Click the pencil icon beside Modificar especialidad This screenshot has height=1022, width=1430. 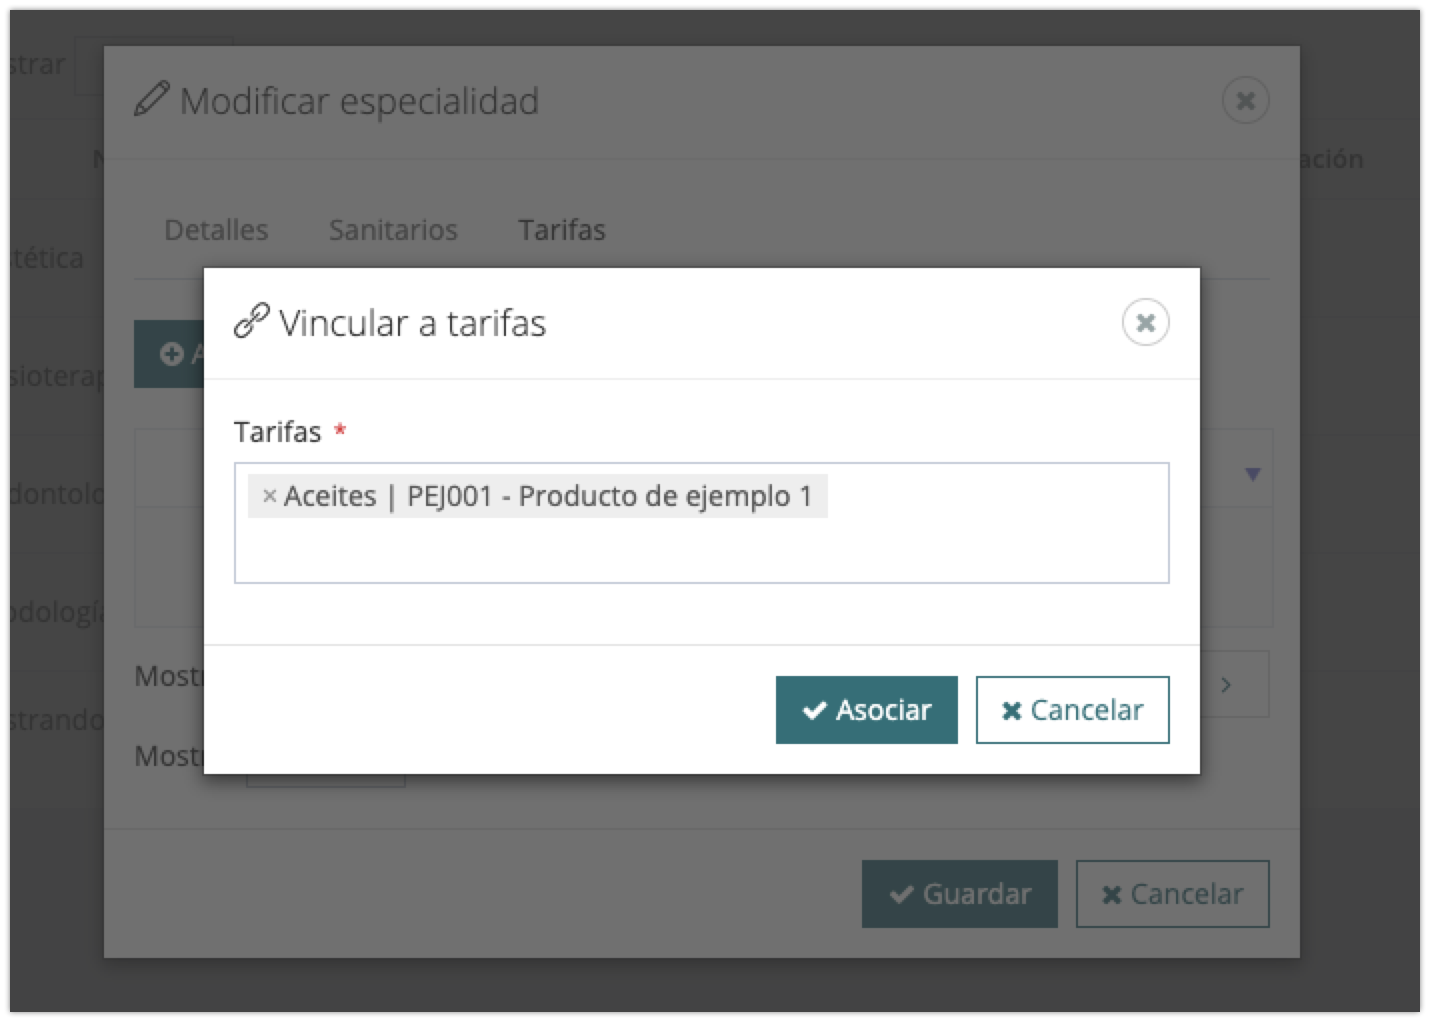click(x=151, y=101)
